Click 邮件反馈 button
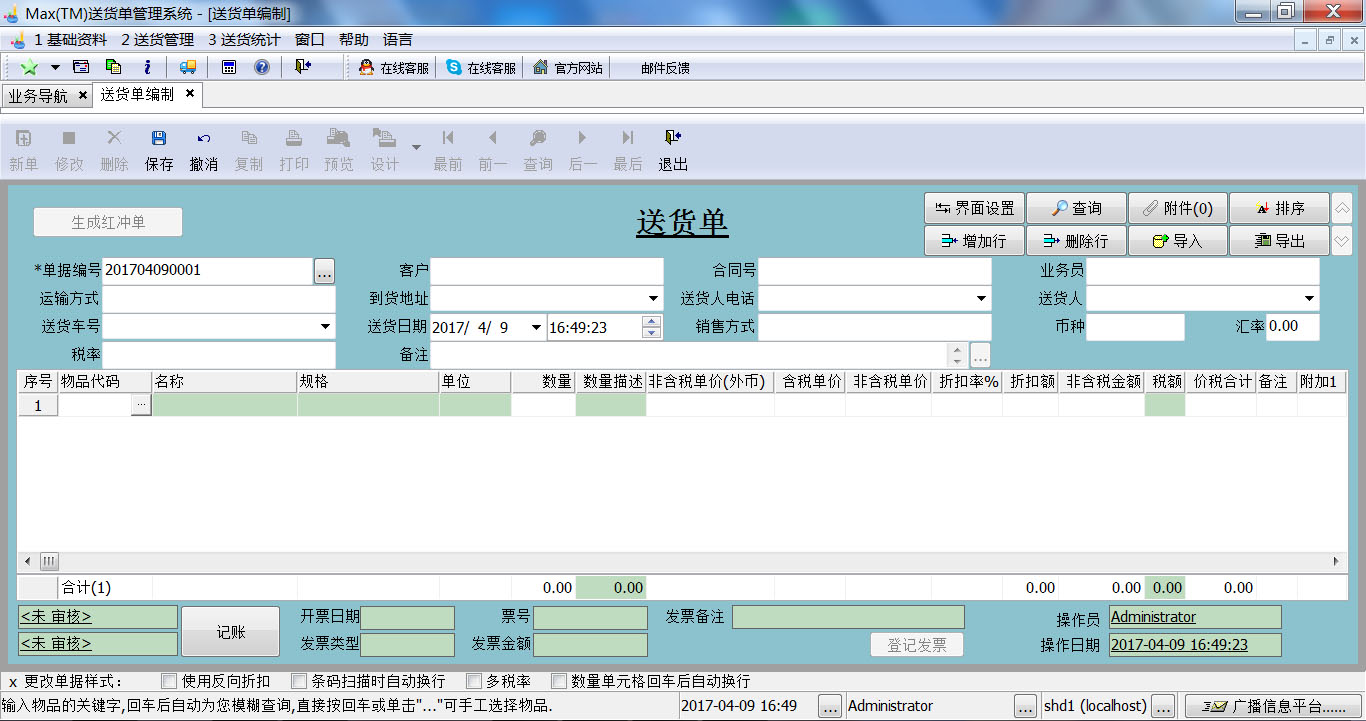 point(665,68)
